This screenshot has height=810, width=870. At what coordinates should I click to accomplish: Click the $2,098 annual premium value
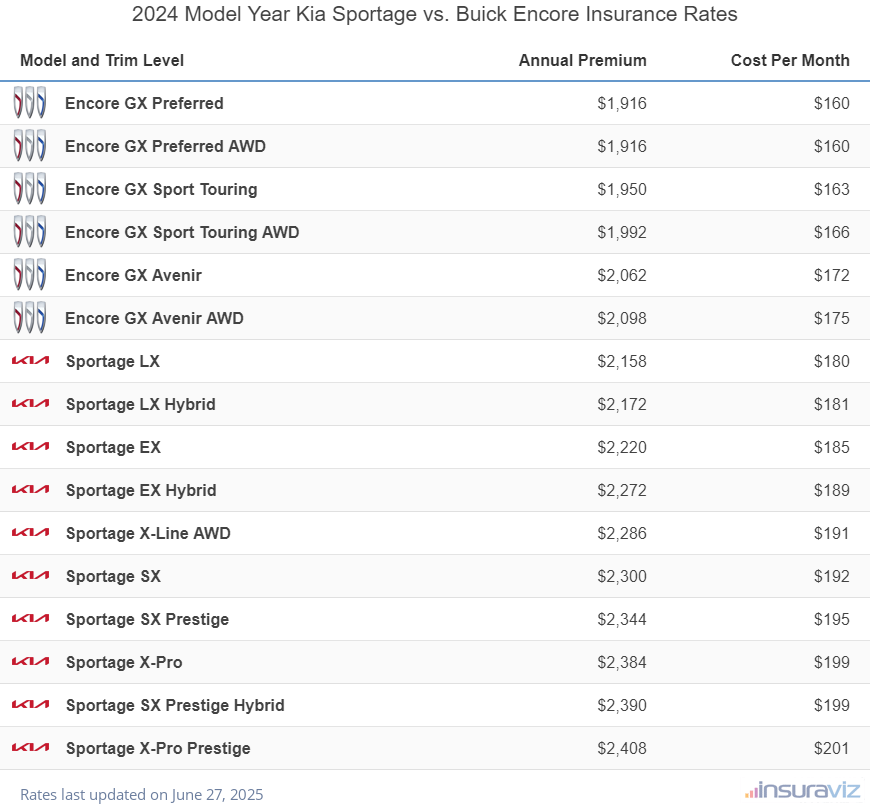coord(622,318)
